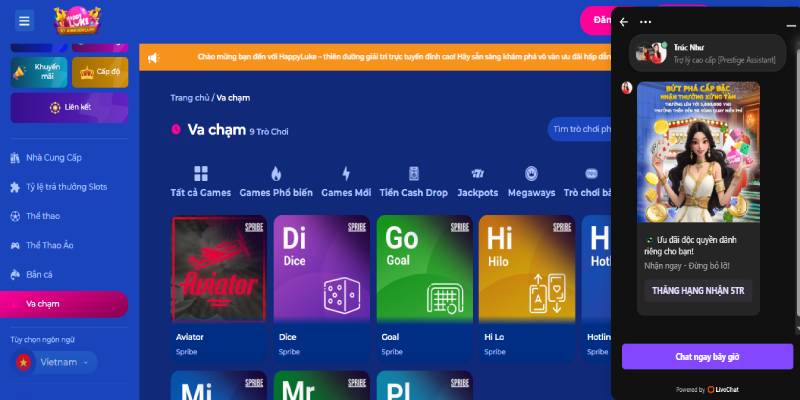
Task: Click Aviator title text
Action: coord(190,337)
